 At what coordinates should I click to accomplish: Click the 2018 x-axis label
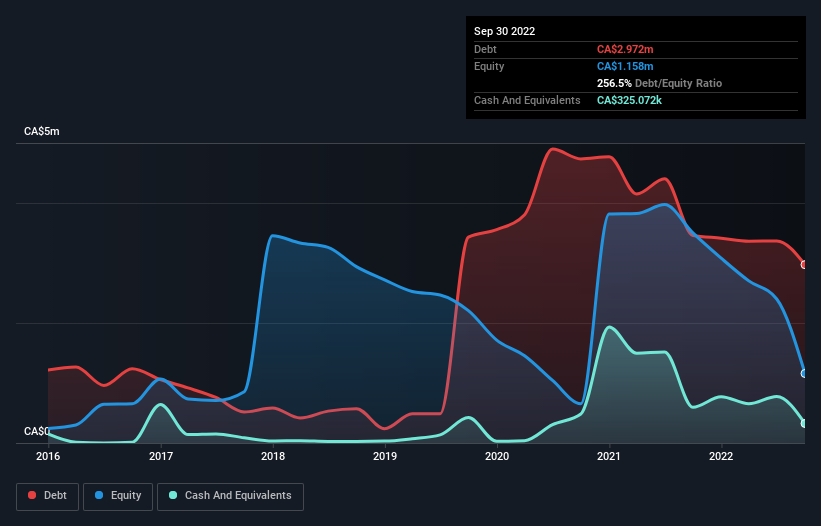pos(273,456)
